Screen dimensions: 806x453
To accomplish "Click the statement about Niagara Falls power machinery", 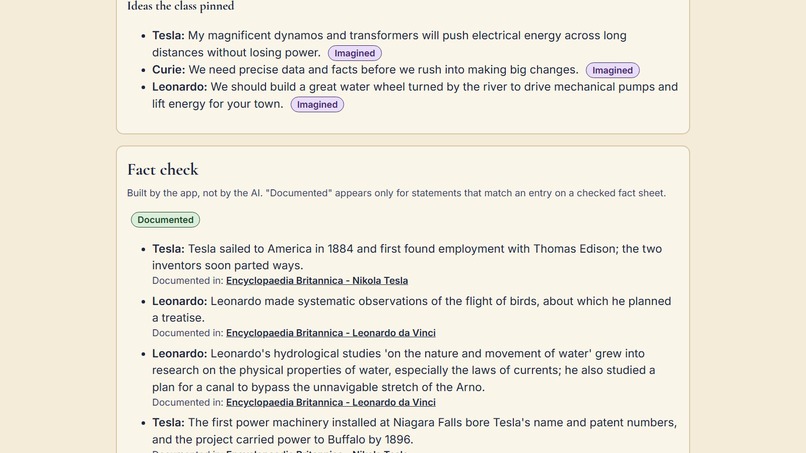I will pyautogui.click(x=414, y=431).
